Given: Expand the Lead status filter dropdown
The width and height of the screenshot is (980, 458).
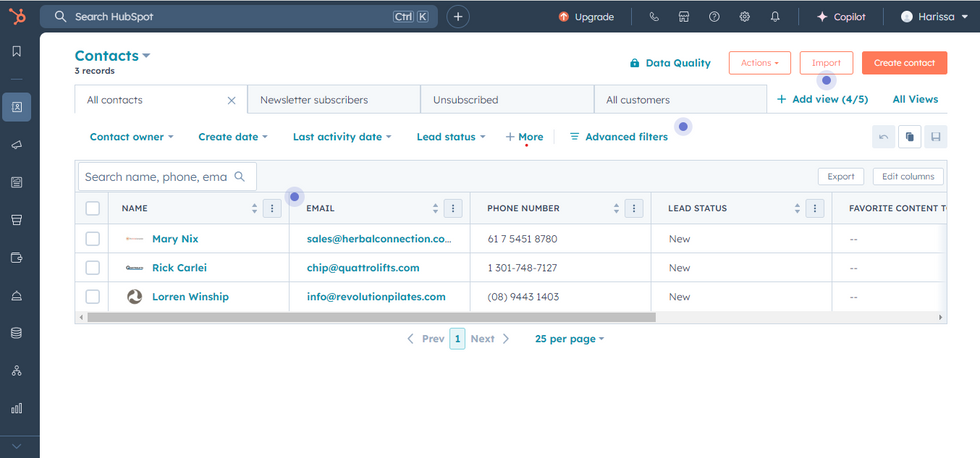Looking at the screenshot, I should pyautogui.click(x=451, y=137).
